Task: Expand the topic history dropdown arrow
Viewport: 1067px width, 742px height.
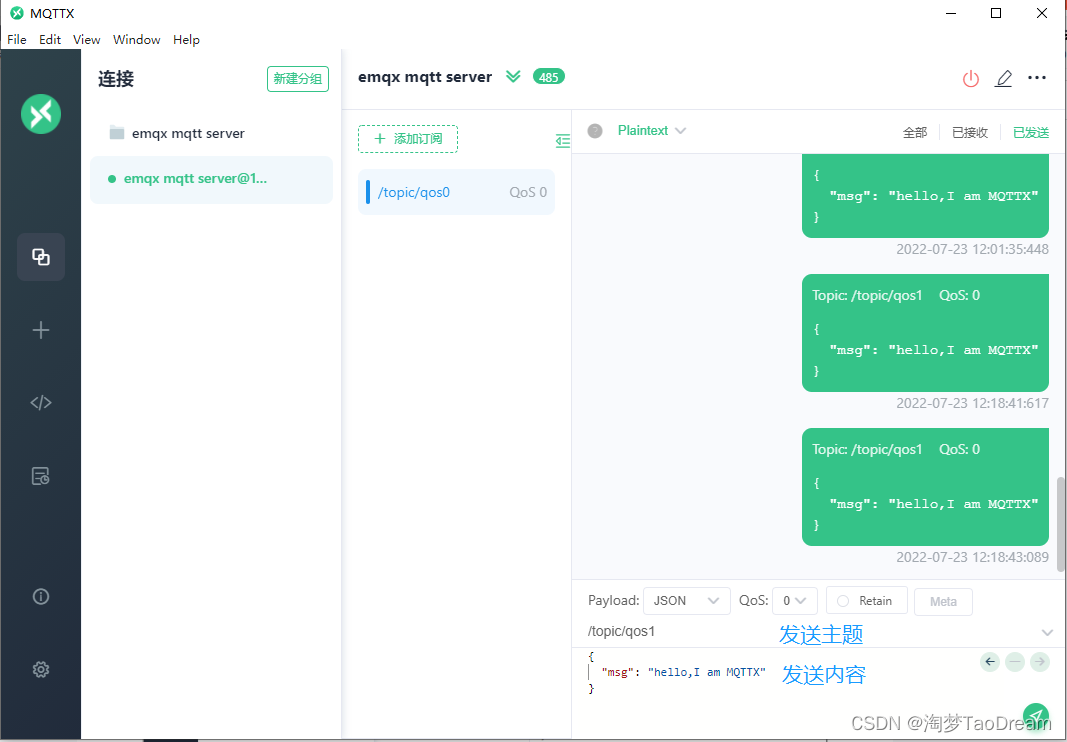Action: 1047,632
